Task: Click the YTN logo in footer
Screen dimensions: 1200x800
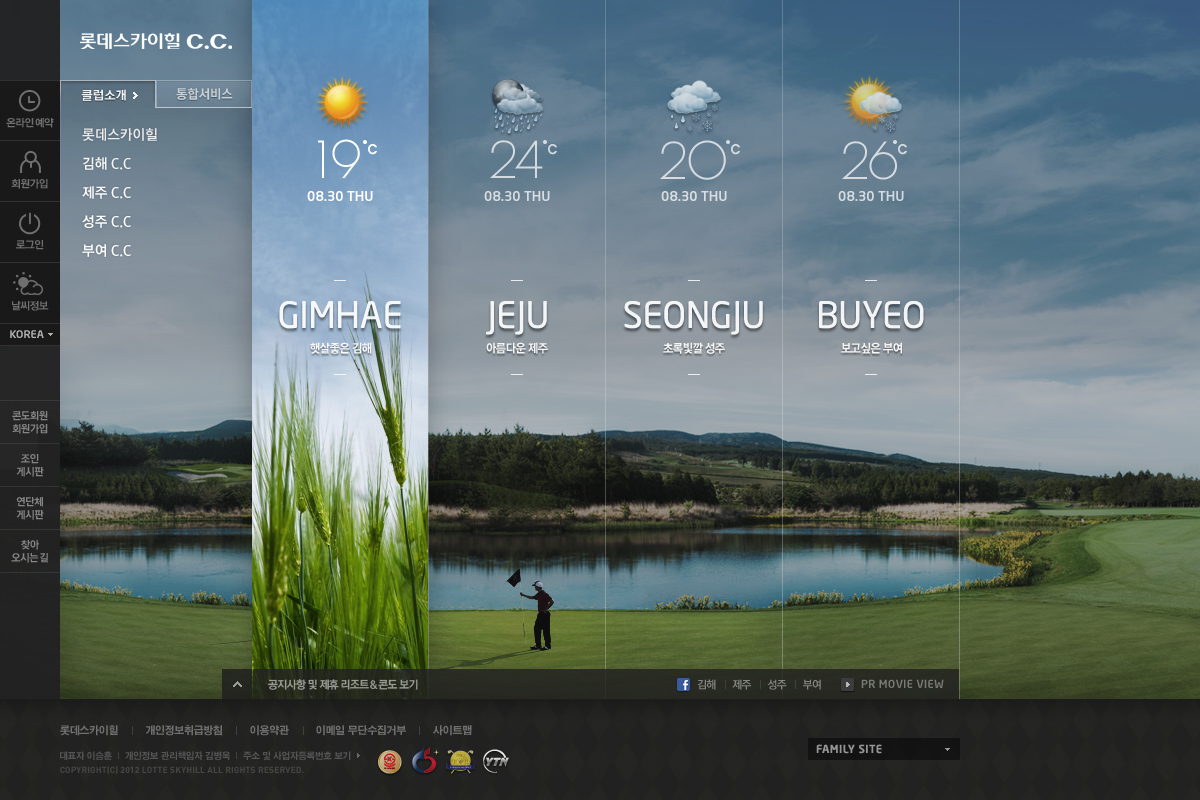Action: (496, 761)
